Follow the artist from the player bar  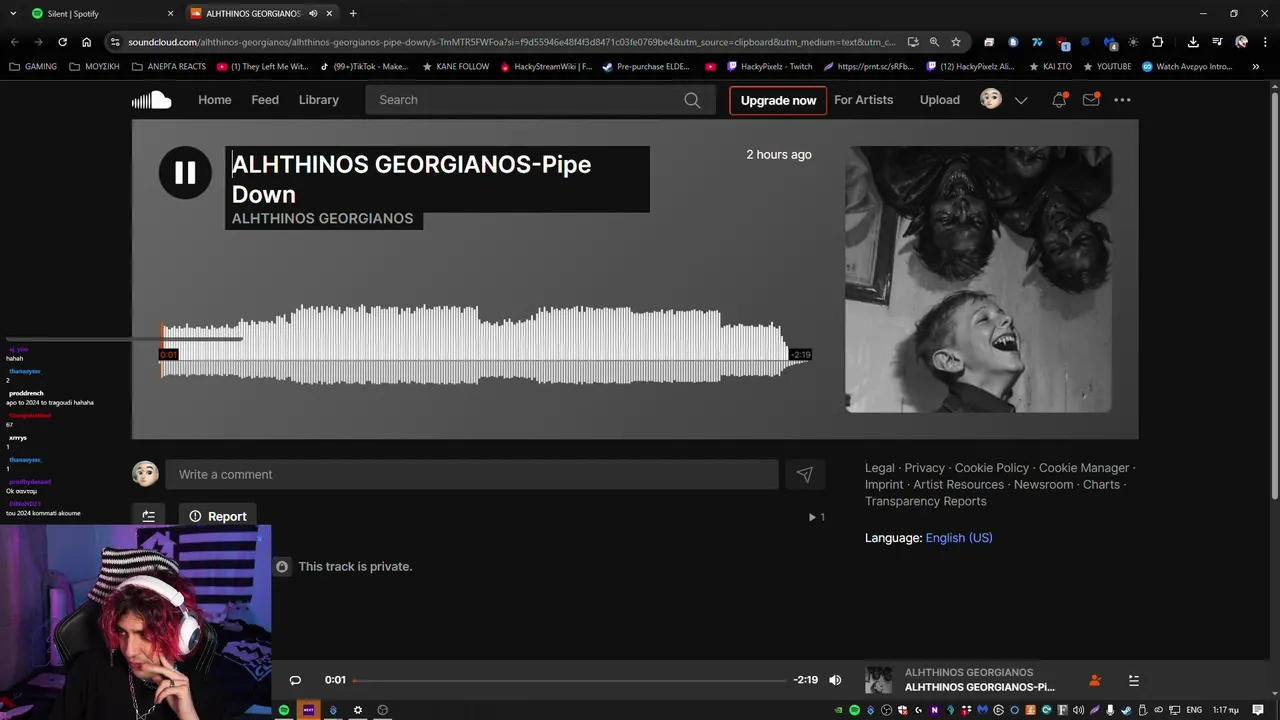(x=1095, y=680)
